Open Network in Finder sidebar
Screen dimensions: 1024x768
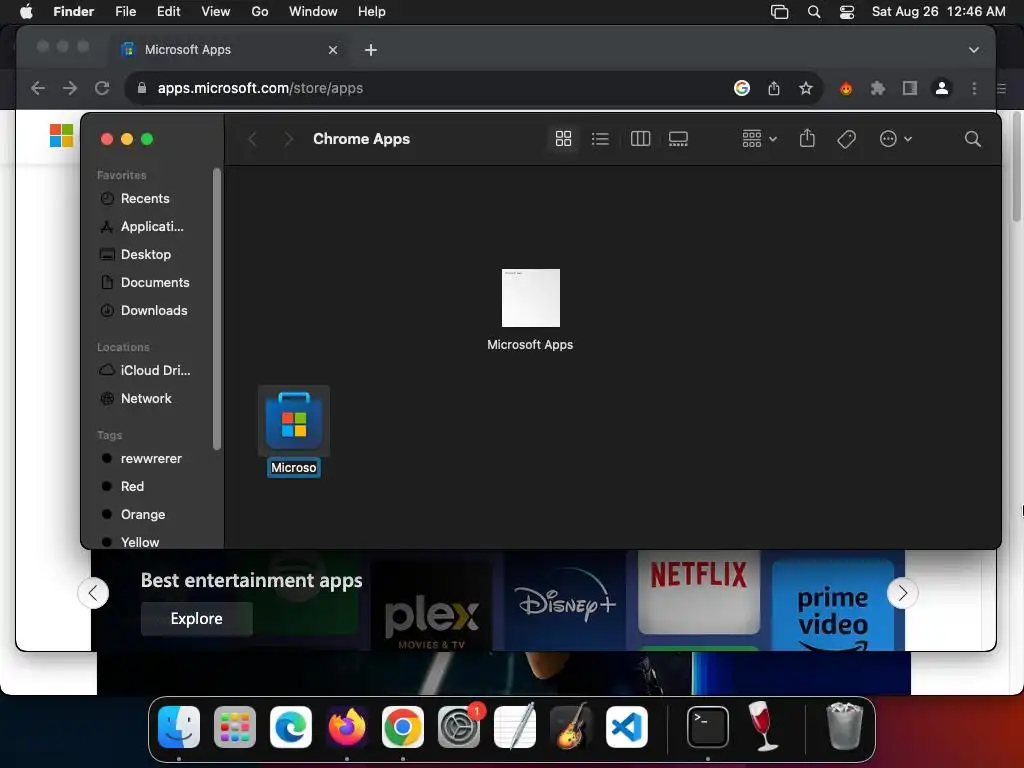(x=146, y=398)
